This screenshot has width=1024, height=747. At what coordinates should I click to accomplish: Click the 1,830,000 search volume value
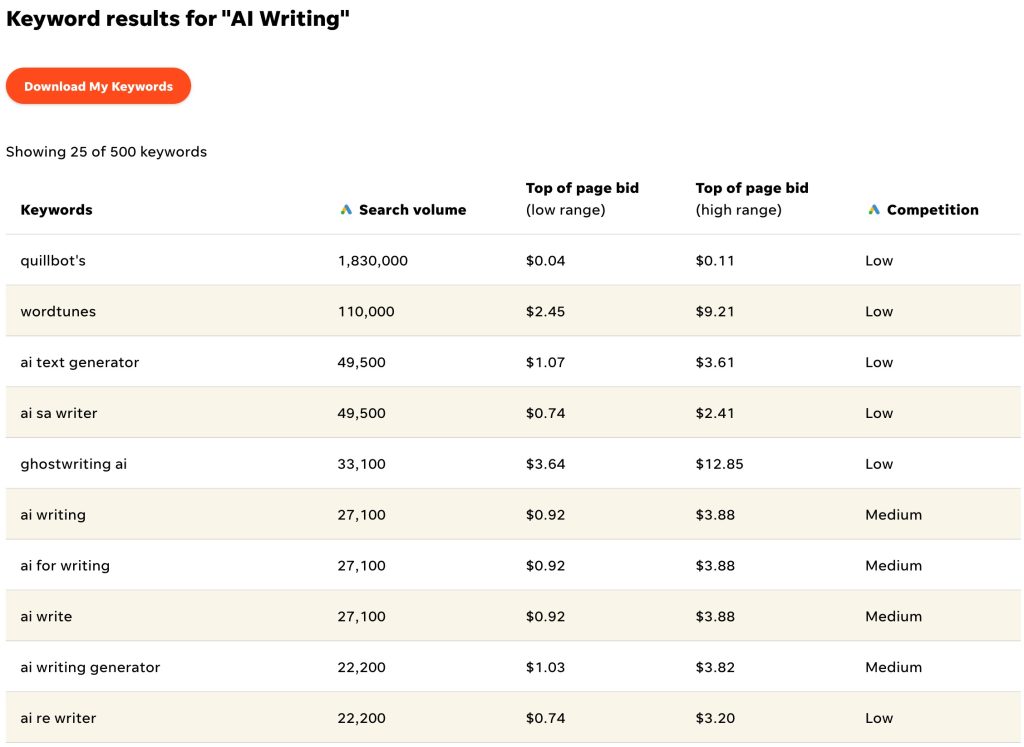coord(373,261)
